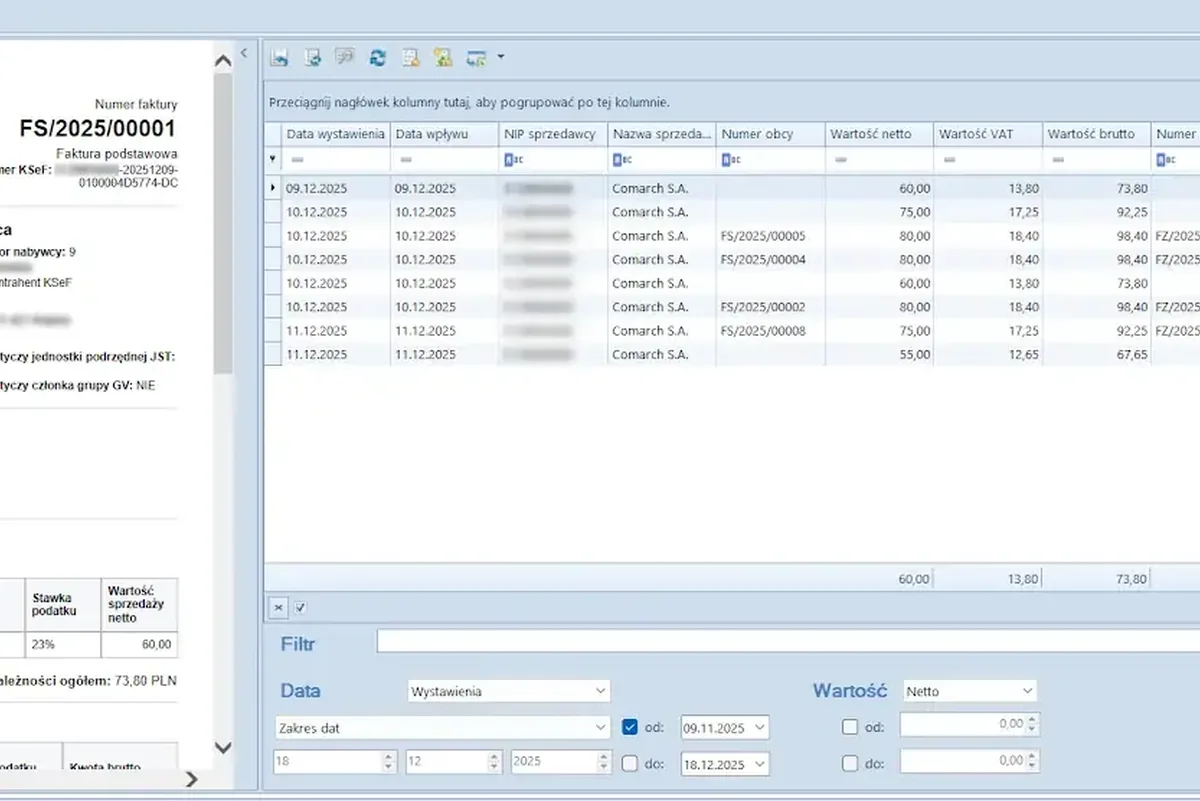The height and width of the screenshot is (801, 1200).
Task: Refresh the invoice list with the blue arrows icon
Action: 377,58
